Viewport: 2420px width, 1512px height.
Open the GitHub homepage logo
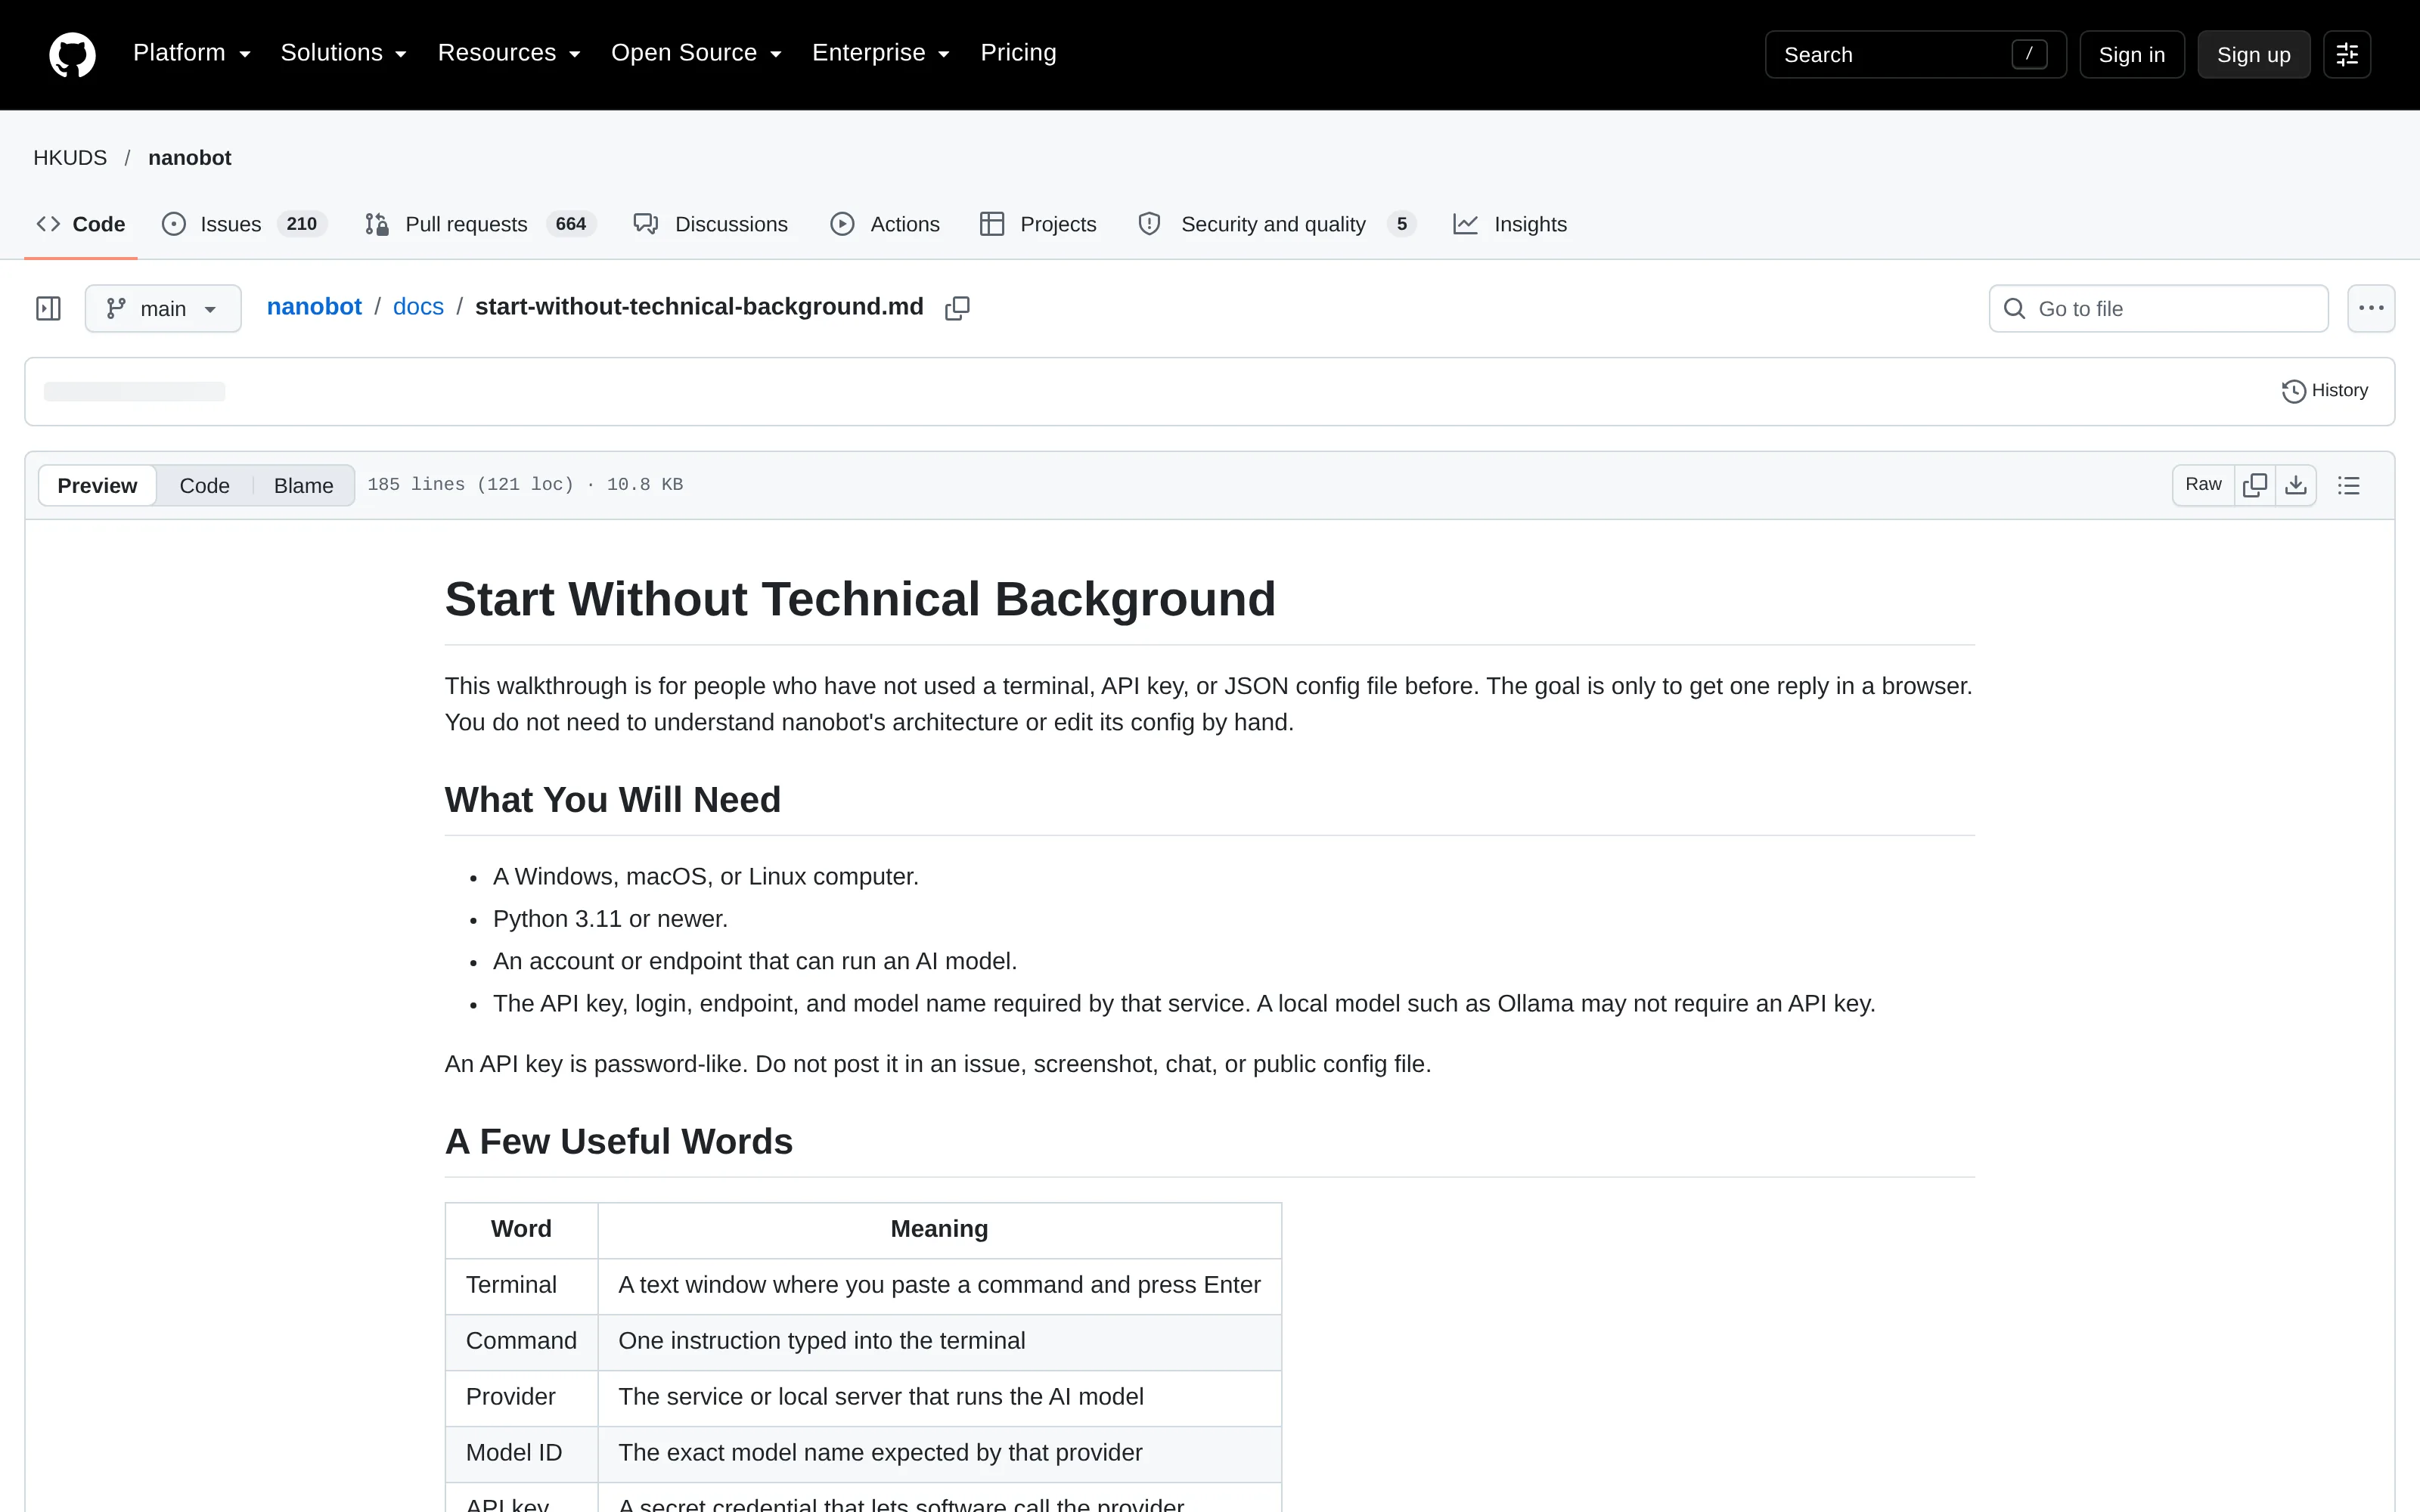[72, 54]
